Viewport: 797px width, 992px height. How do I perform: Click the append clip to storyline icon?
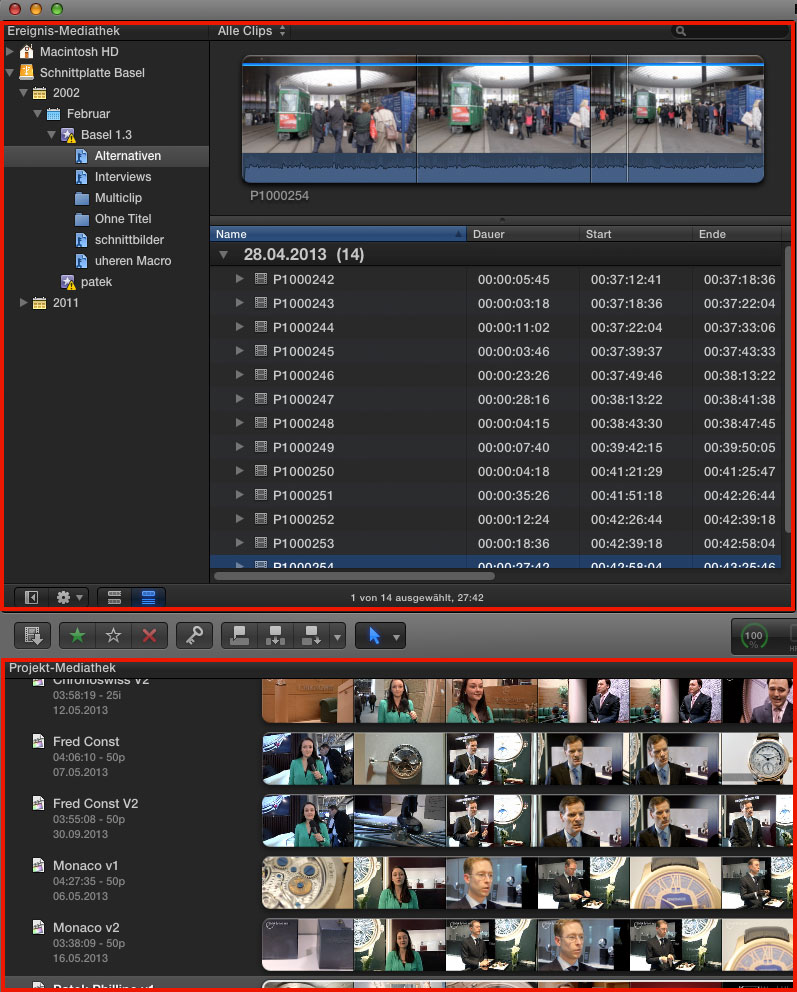tap(309, 635)
